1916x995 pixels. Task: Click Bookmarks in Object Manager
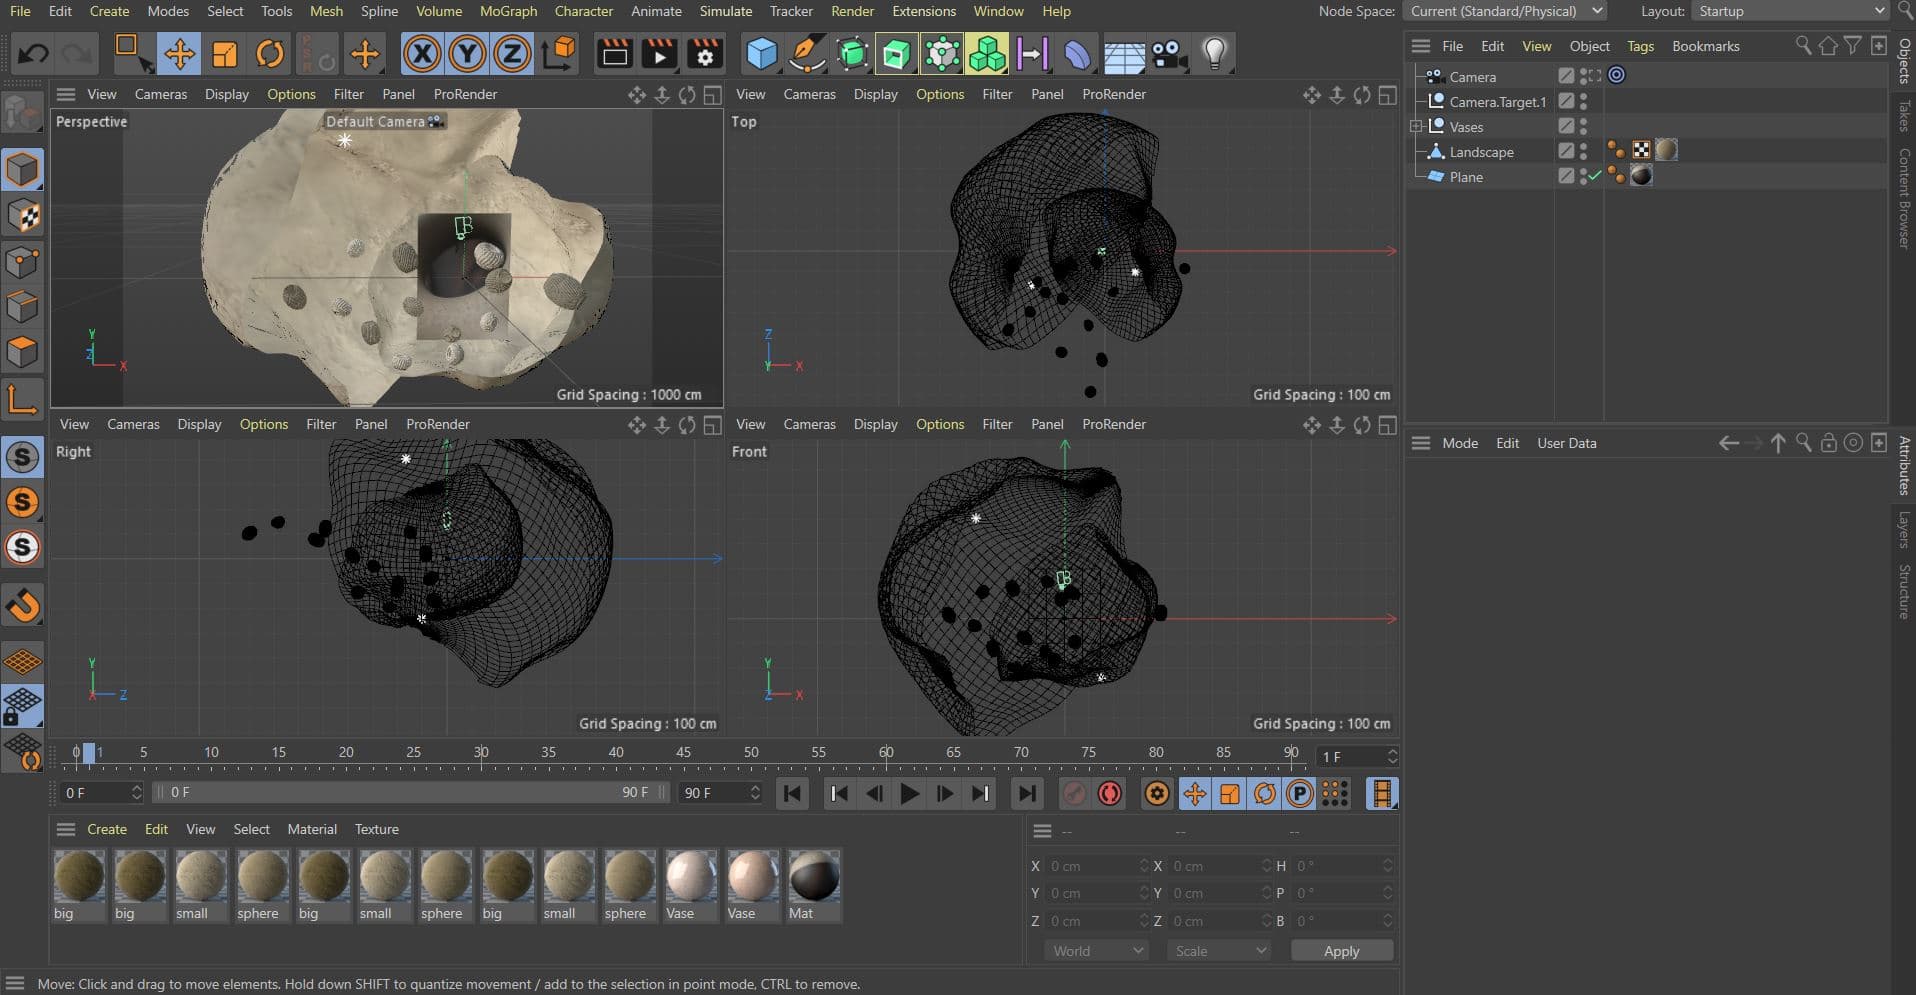1705,46
